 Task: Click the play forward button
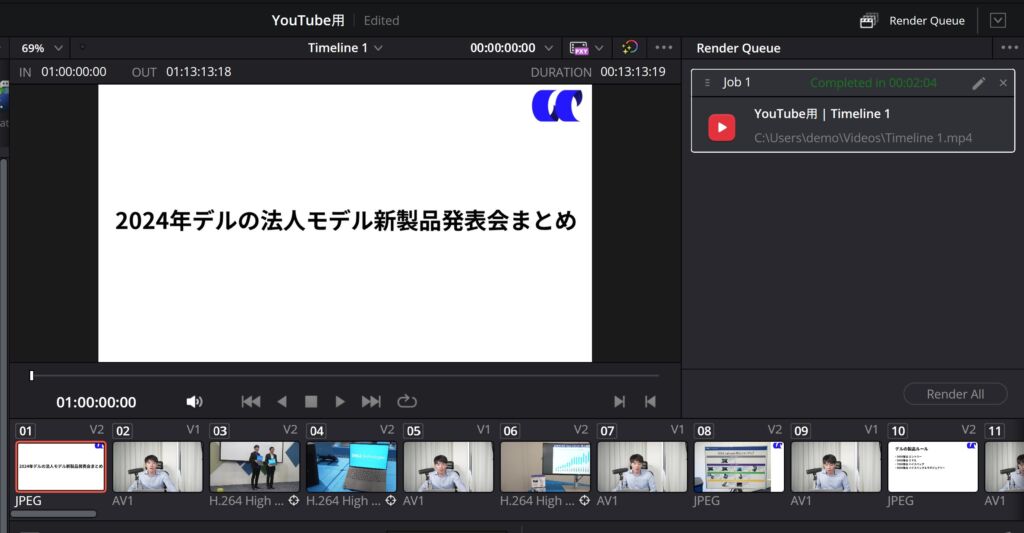click(x=340, y=402)
